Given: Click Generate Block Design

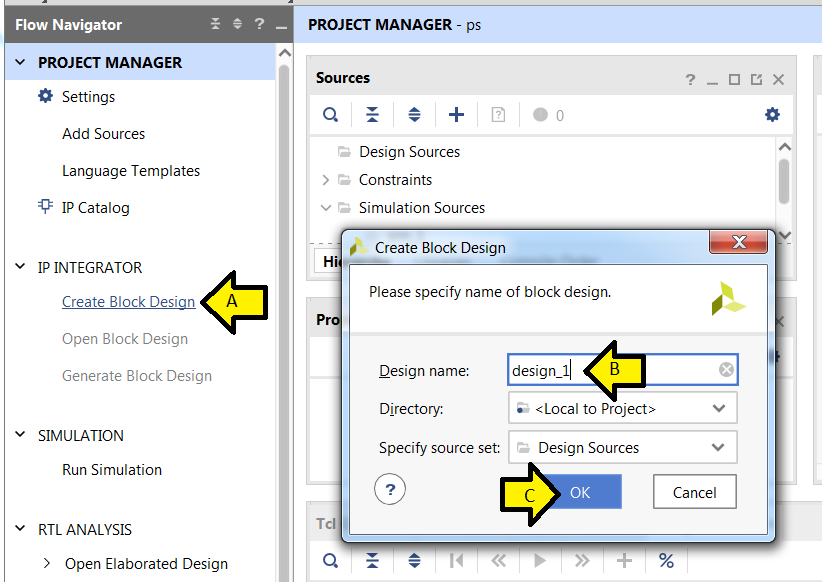Looking at the screenshot, I should click(x=137, y=376).
